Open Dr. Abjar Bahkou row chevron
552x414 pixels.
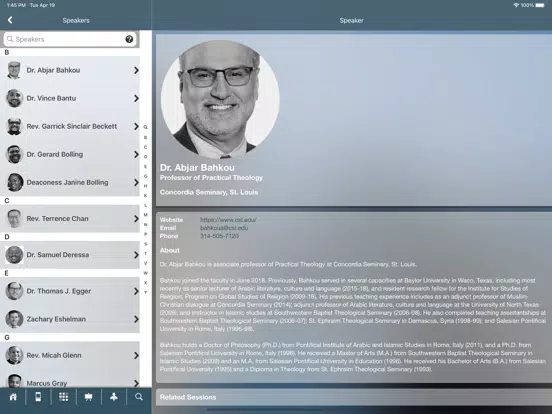[136, 70]
